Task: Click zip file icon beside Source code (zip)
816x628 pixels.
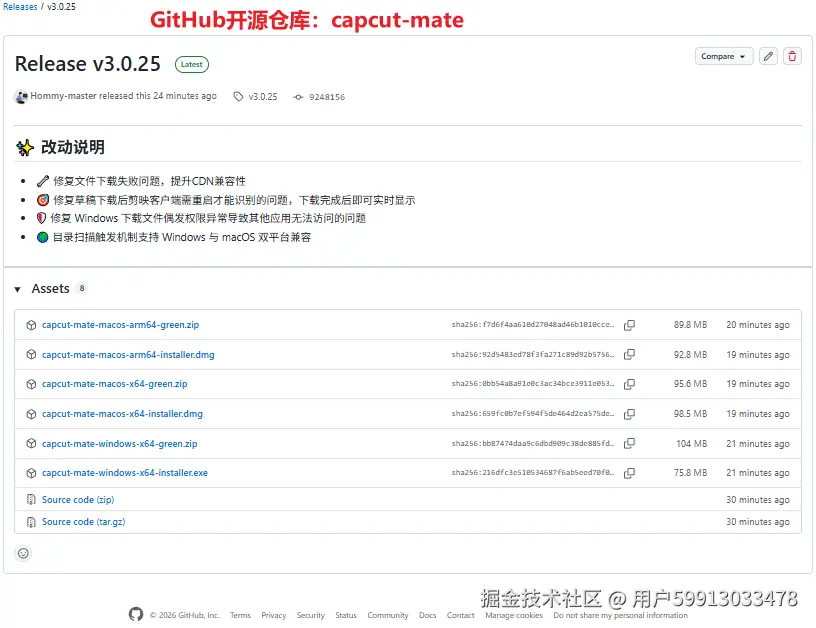Action: (31, 500)
